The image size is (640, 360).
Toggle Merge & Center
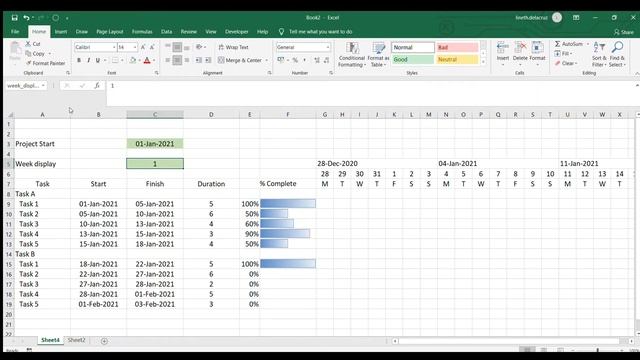pyautogui.click(x=240, y=60)
